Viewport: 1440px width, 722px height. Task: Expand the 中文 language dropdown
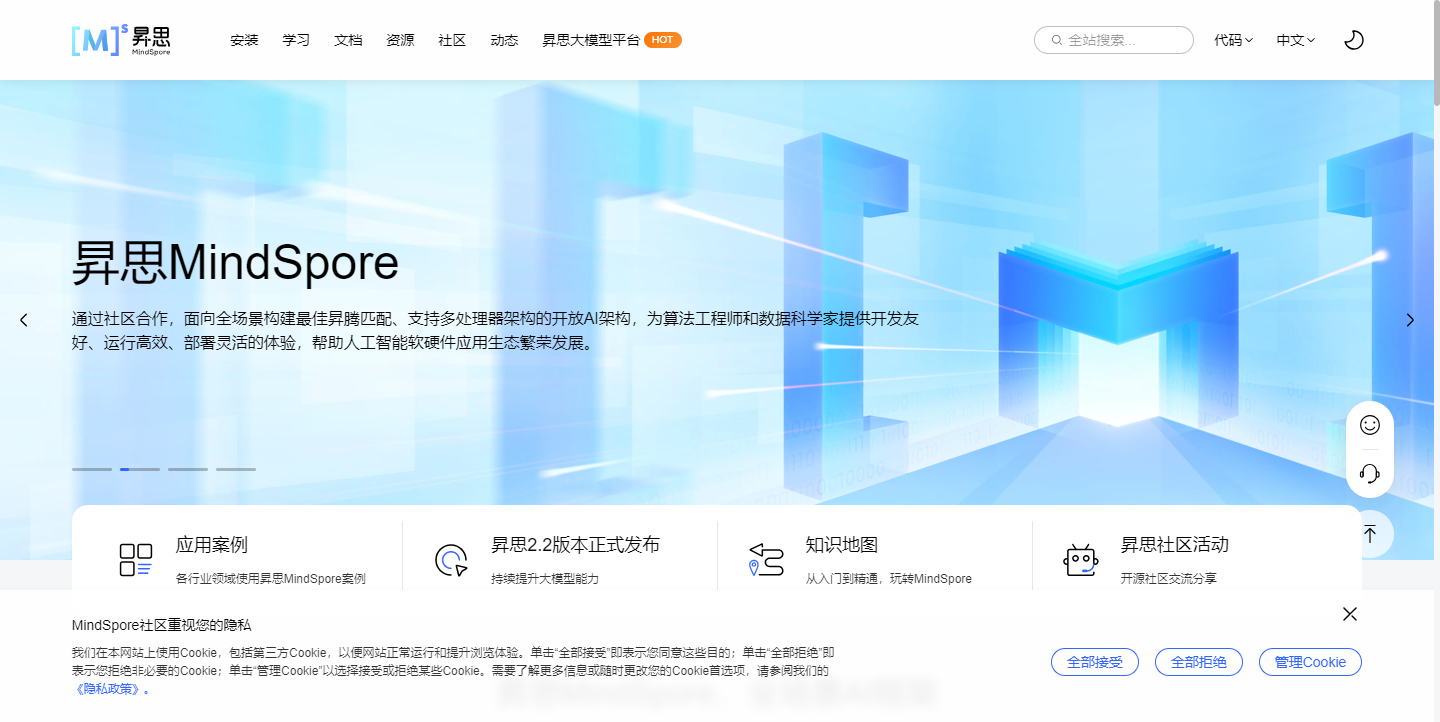[1296, 40]
